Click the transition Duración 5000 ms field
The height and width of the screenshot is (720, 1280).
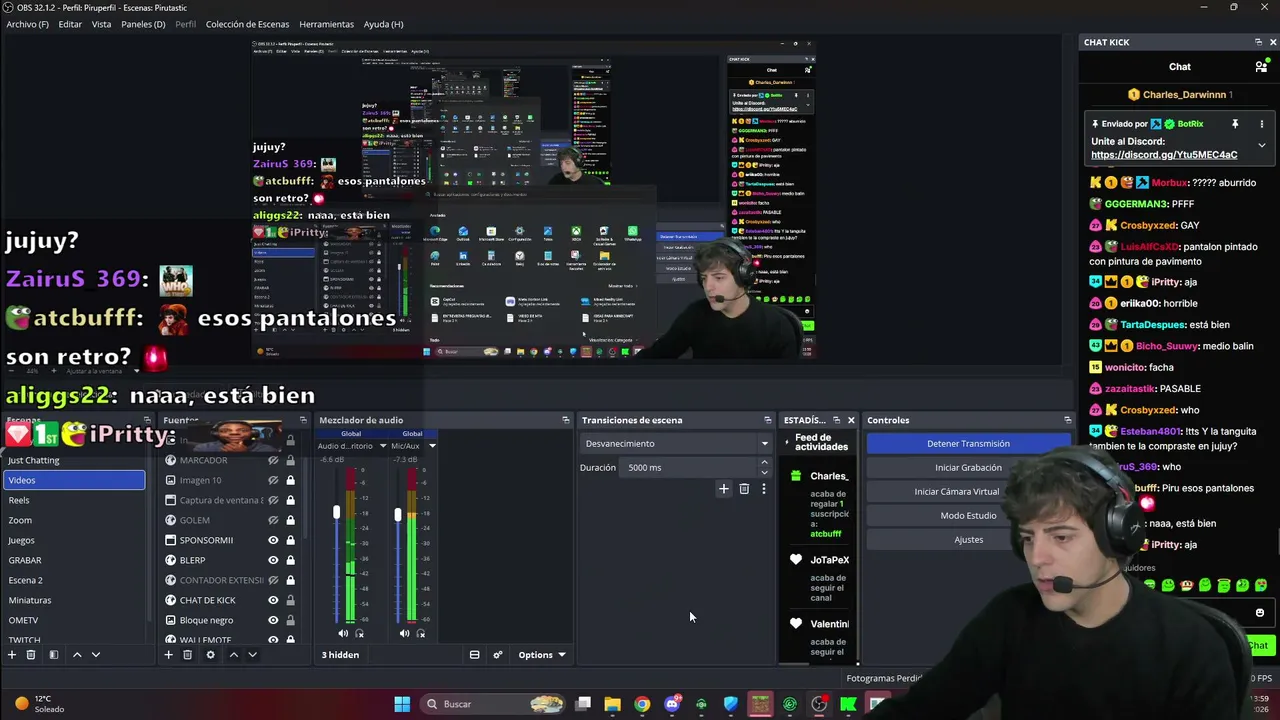690,467
